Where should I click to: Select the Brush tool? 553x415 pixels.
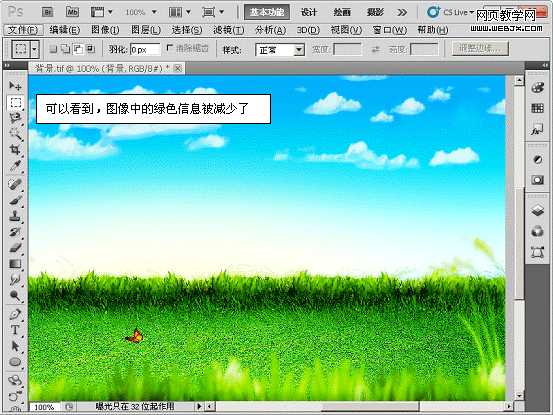[x=15, y=200]
